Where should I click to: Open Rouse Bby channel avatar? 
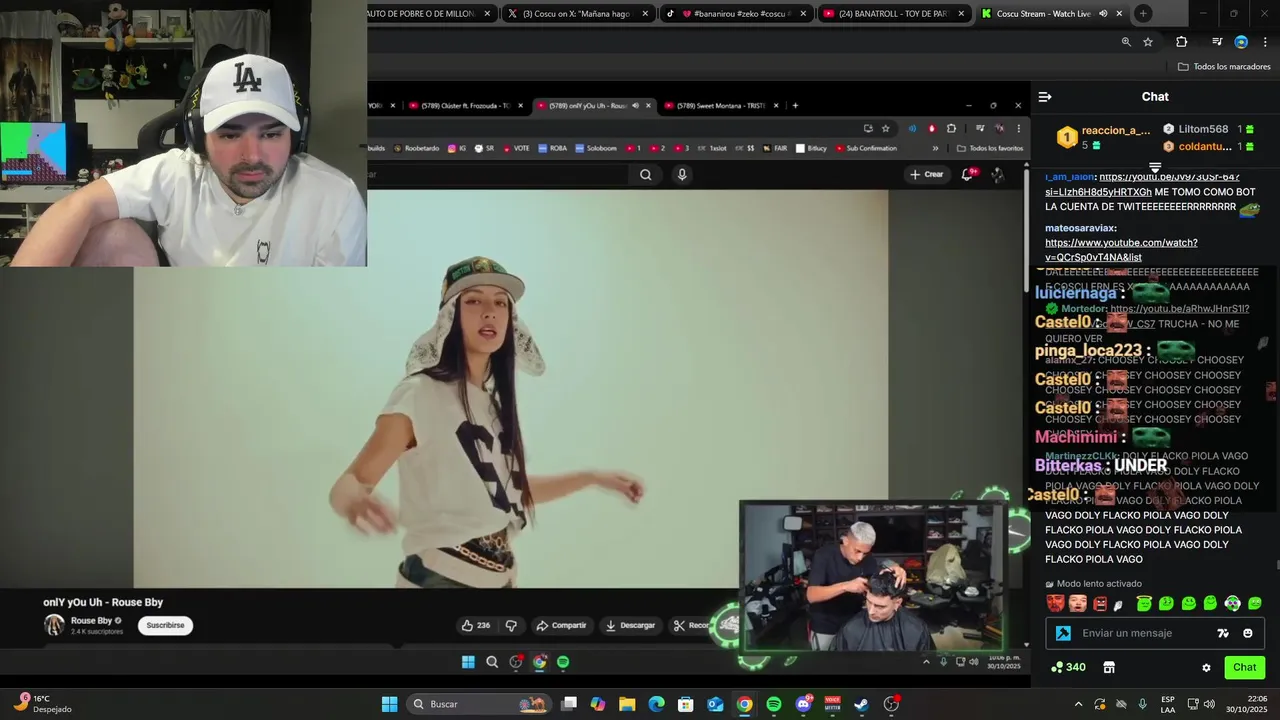coord(54,625)
